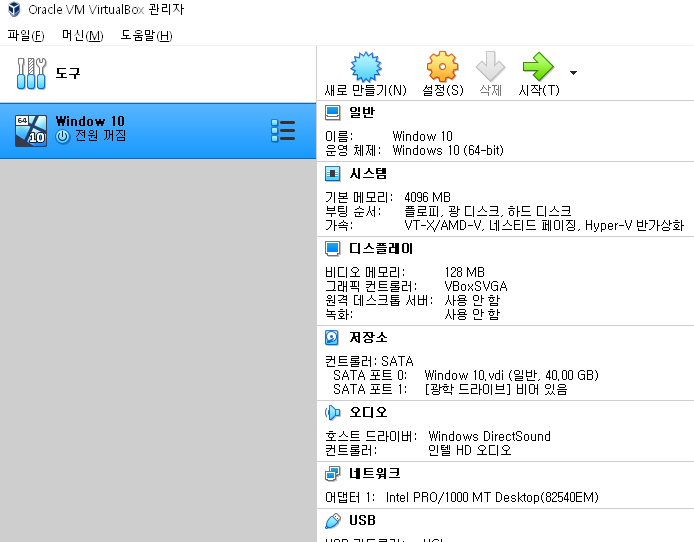This screenshot has width=694, height=542.
Task: Select the 도구 label in the left panel
Action: [68, 73]
